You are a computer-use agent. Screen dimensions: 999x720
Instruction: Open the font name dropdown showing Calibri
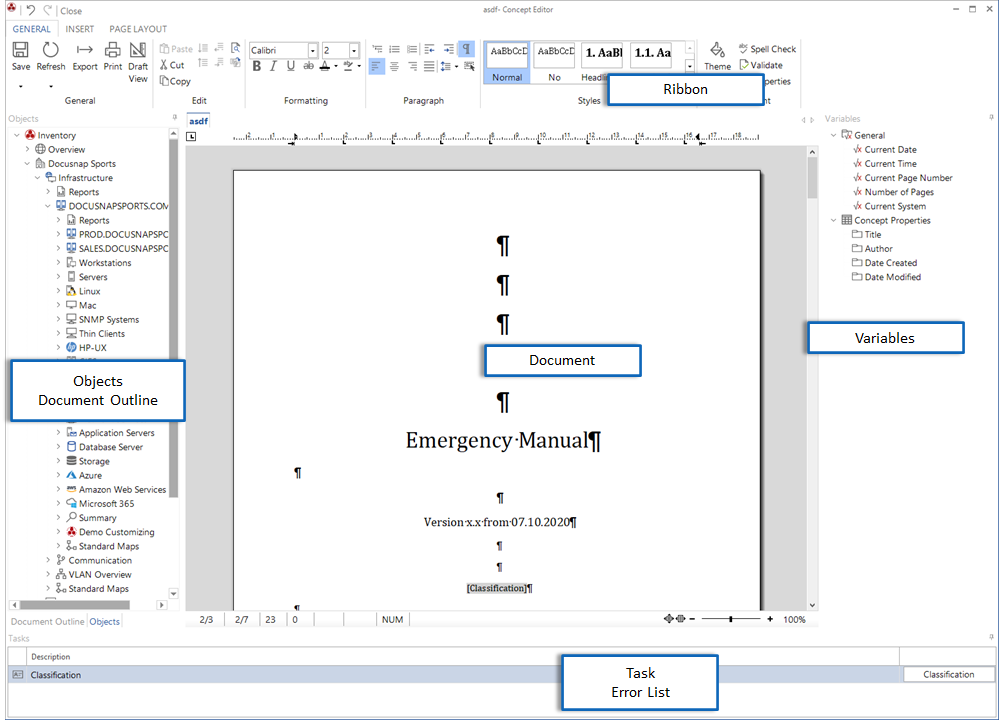312,50
